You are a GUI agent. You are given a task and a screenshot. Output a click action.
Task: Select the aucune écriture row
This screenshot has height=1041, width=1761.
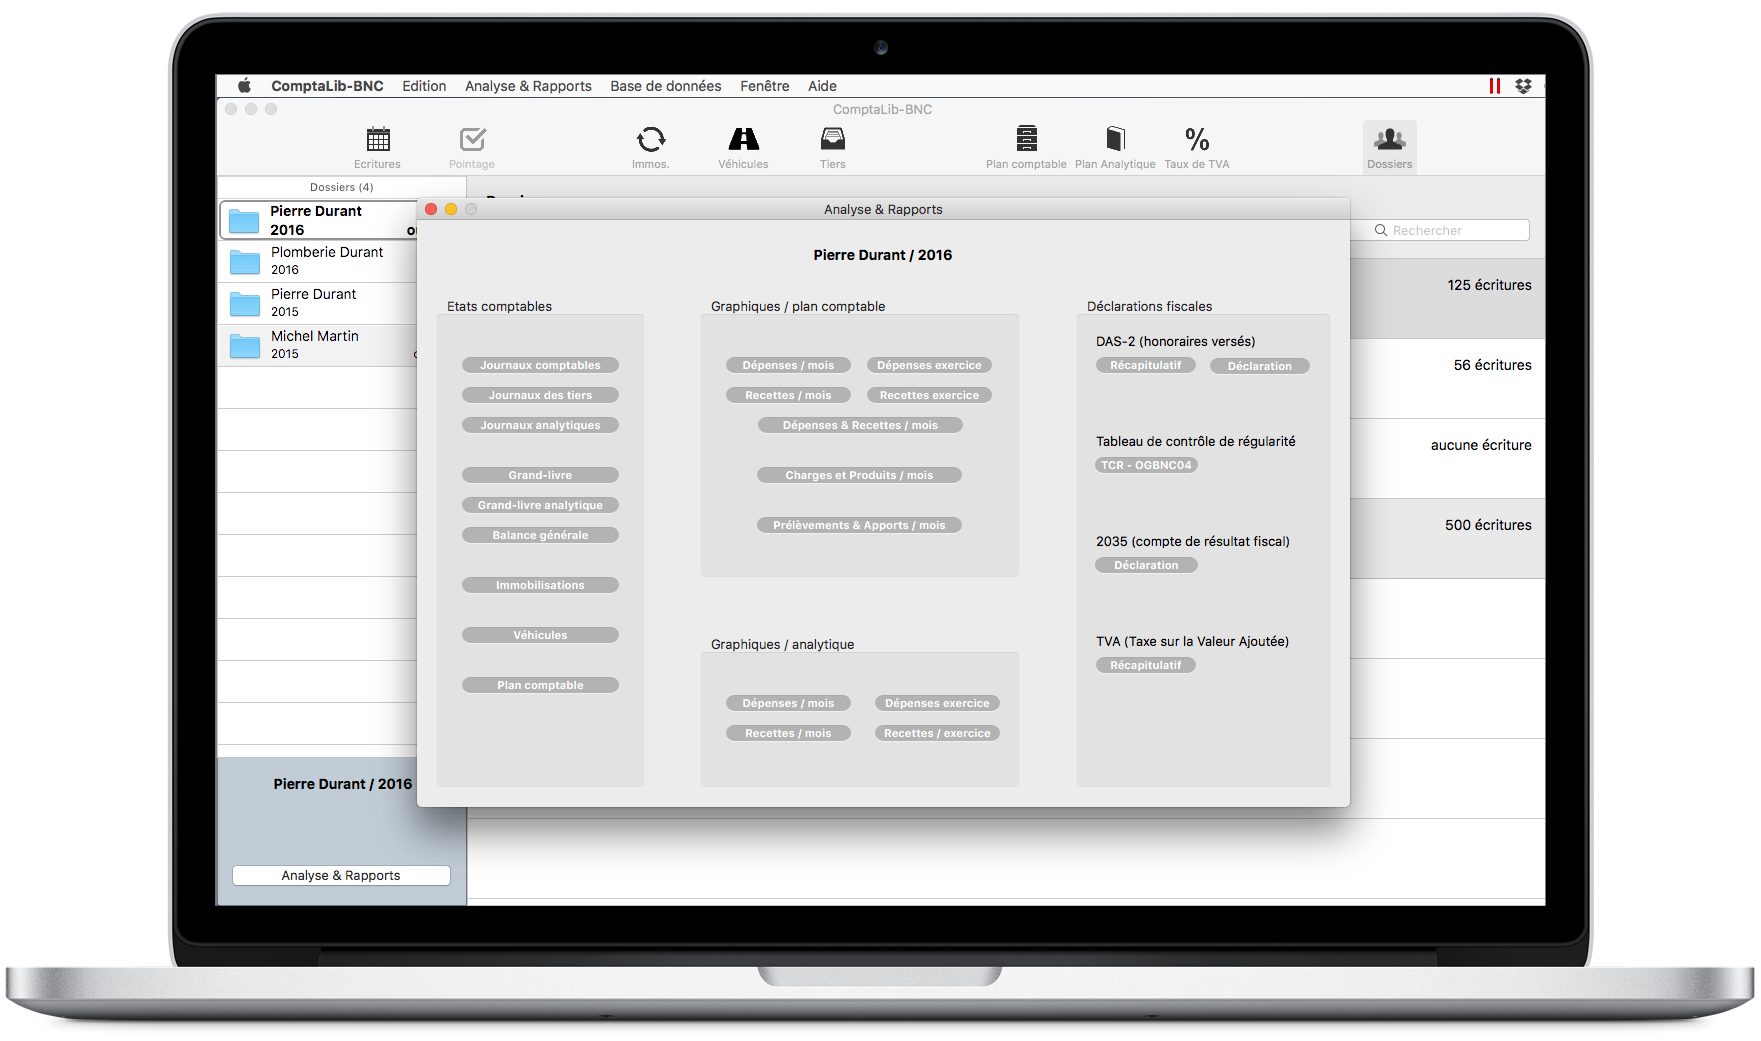point(1447,458)
